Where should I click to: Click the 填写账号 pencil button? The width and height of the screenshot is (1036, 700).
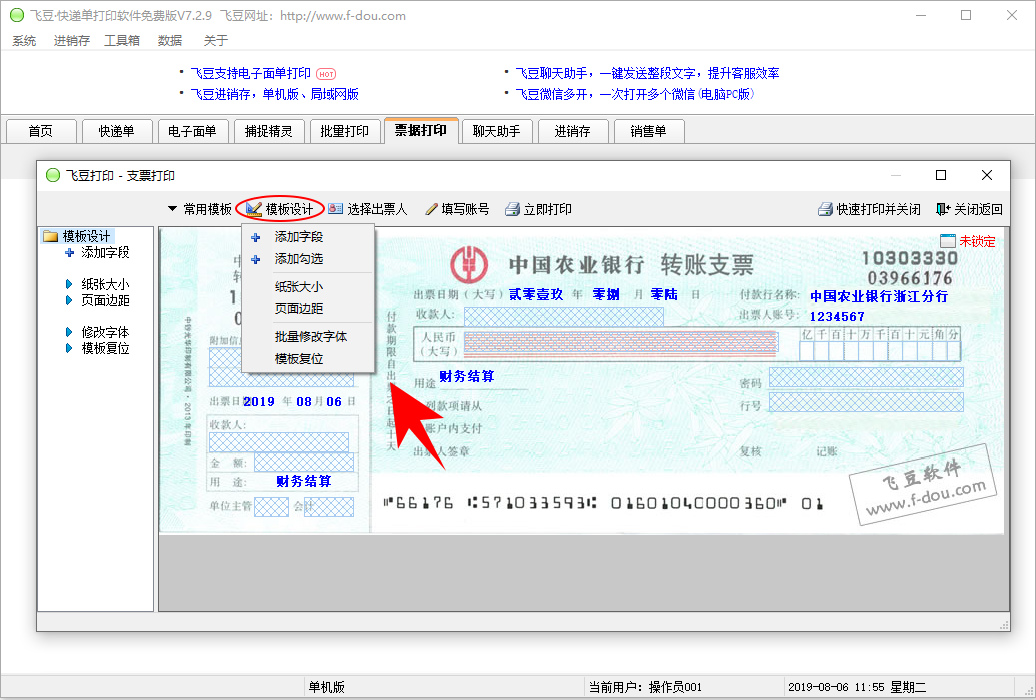[x=457, y=209]
